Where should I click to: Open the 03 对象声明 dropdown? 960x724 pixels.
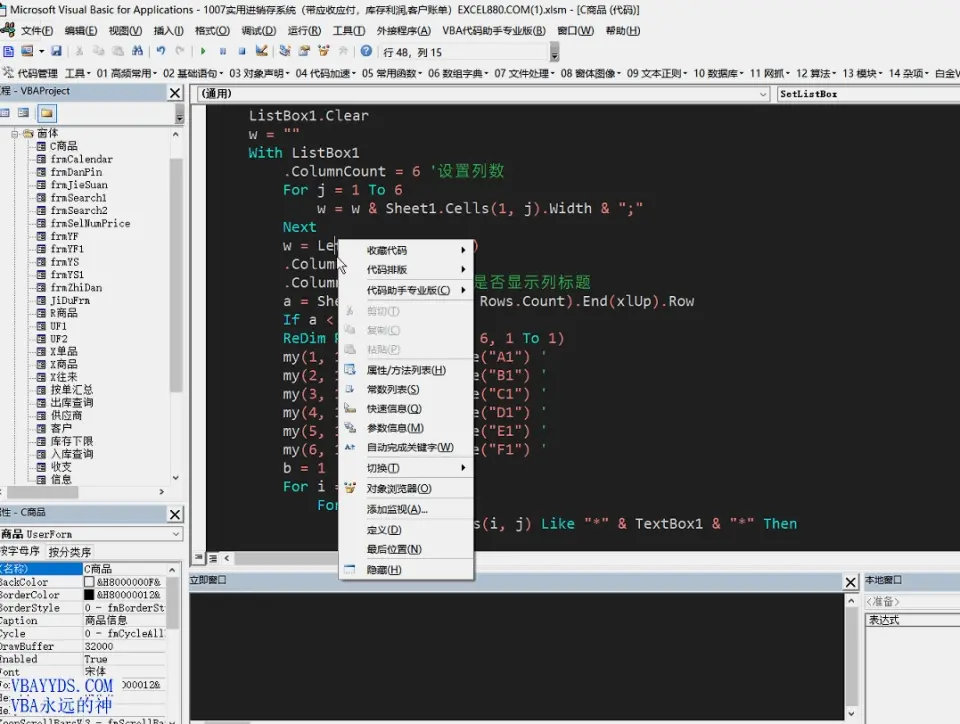[x=259, y=73]
